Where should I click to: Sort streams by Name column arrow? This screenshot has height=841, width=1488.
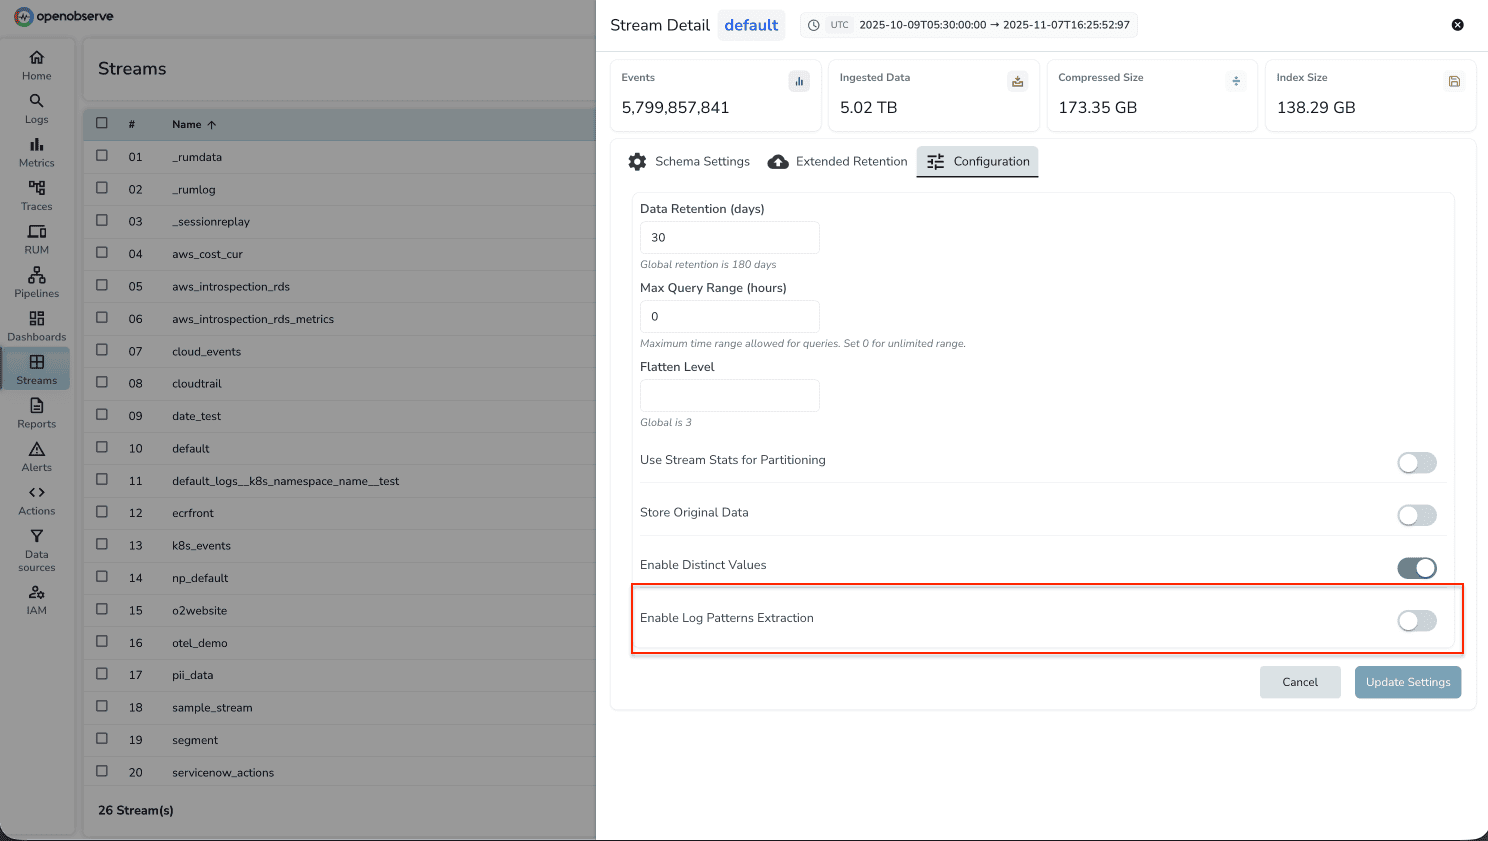pos(212,125)
